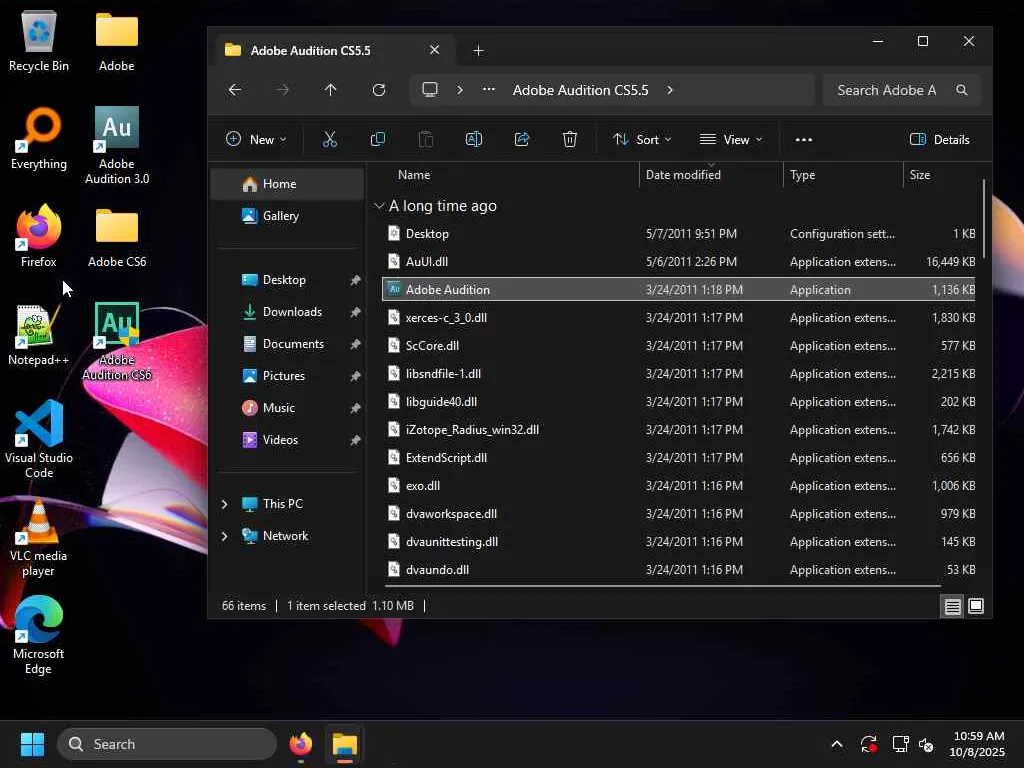Launch Visual Studio Code desktop shortcut
The height and width of the screenshot is (768, 1024).
39,439
